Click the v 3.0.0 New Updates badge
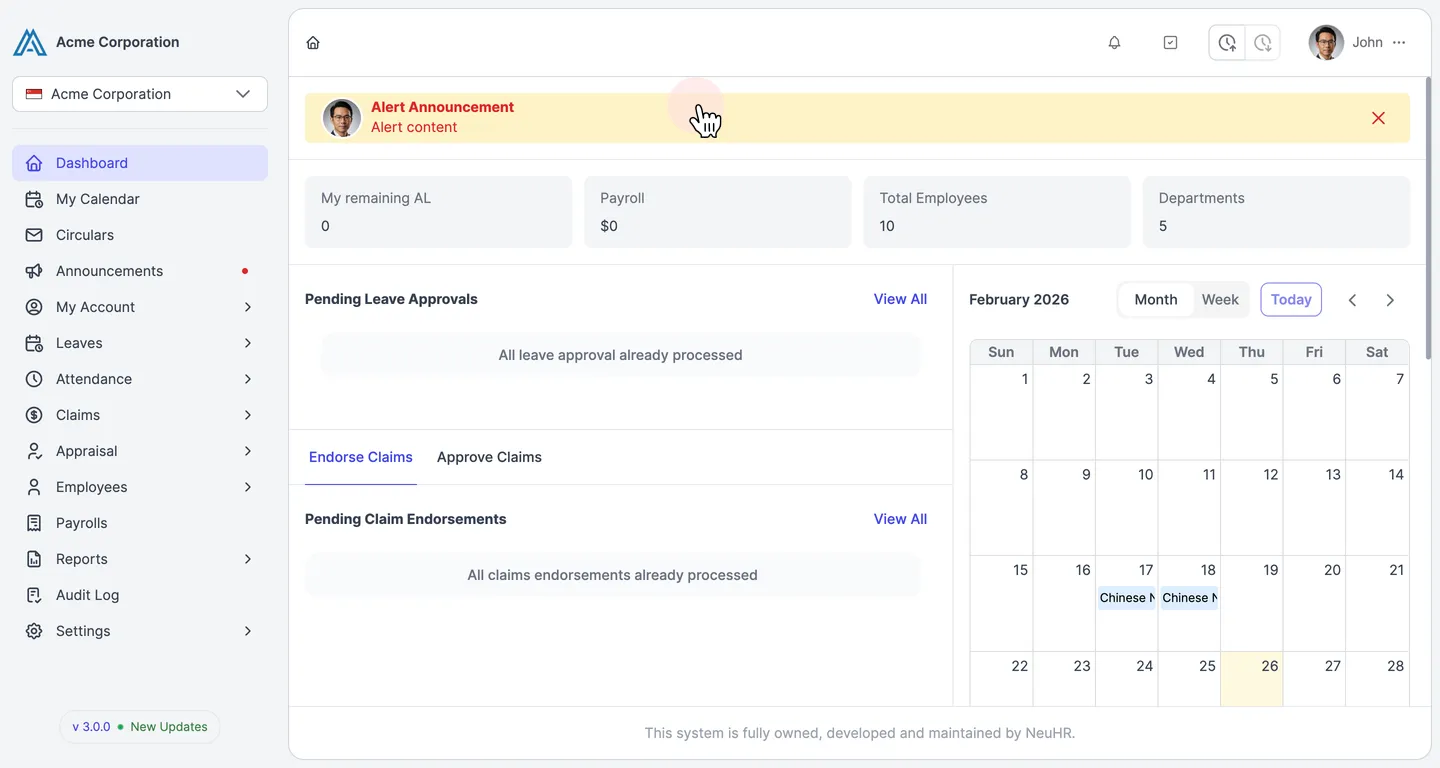This screenshot has width=1440, height=768. point(140,727)
